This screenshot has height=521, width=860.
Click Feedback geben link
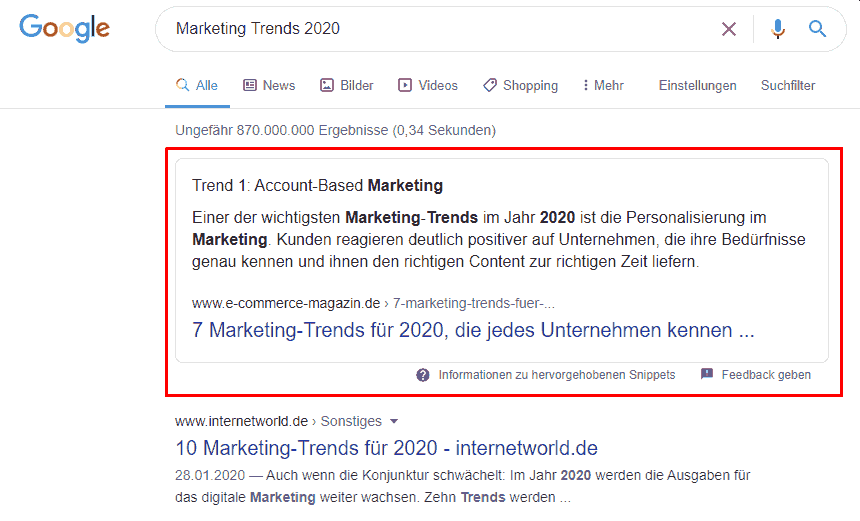[x=766, y=375]
